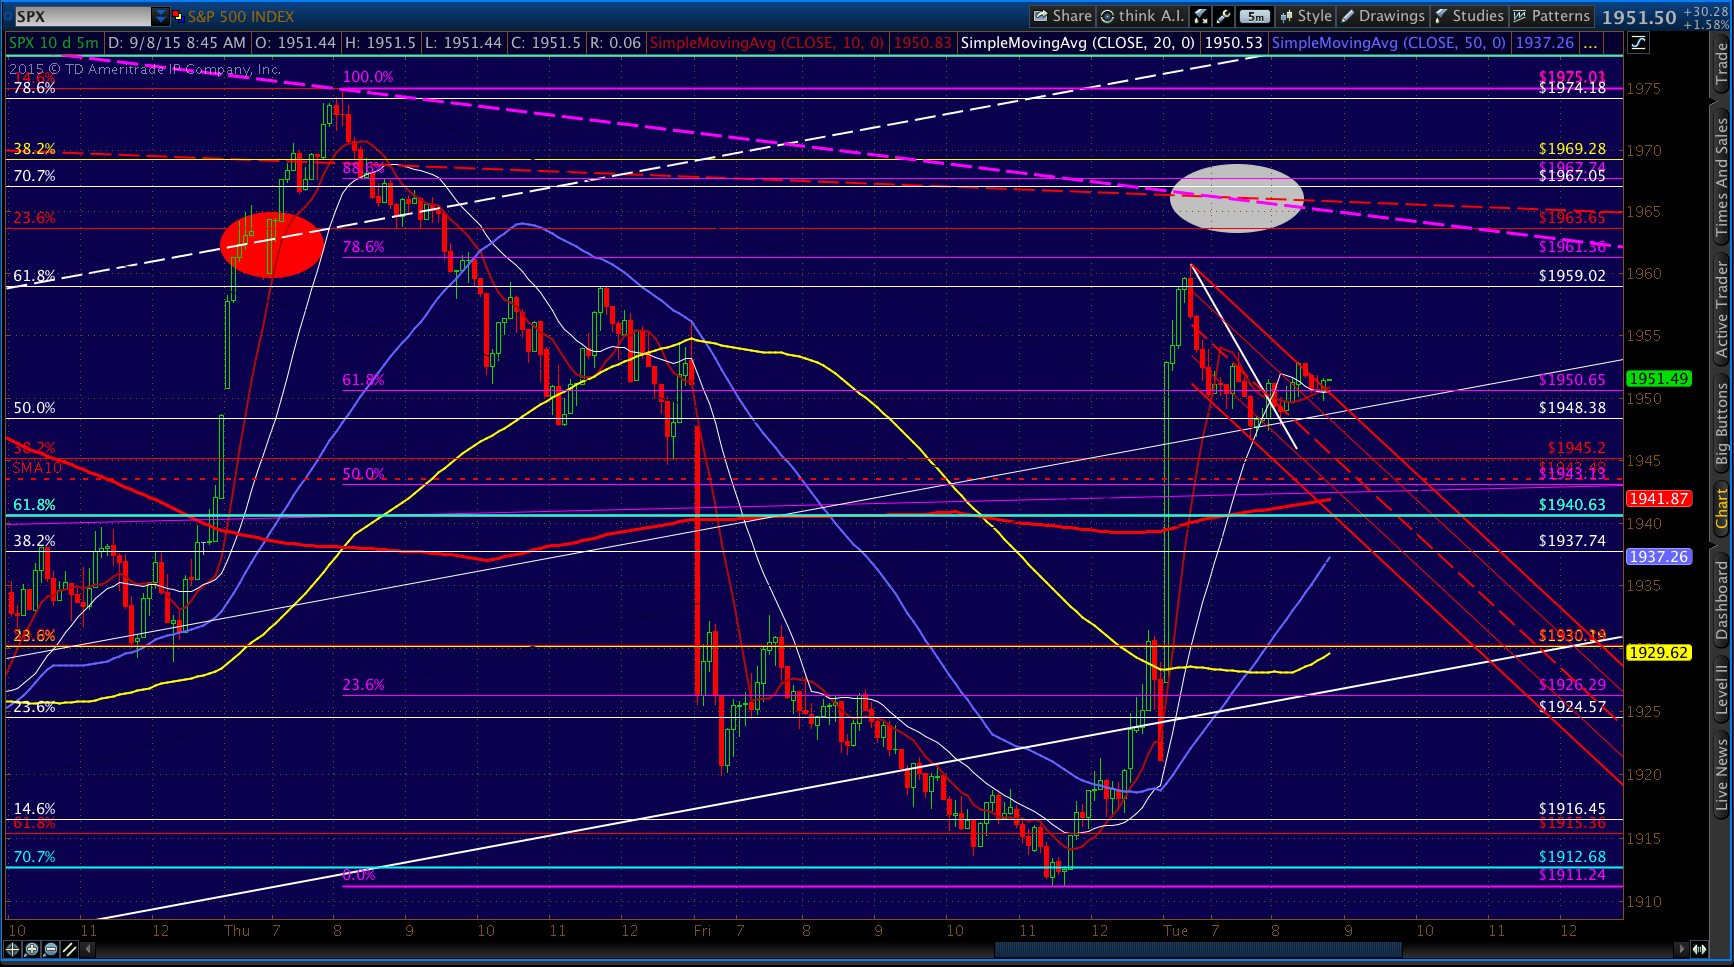Click the $1940.63 level label
Image resolution: width=1734 pixels, height=967 pixels.
[1572, 505]
